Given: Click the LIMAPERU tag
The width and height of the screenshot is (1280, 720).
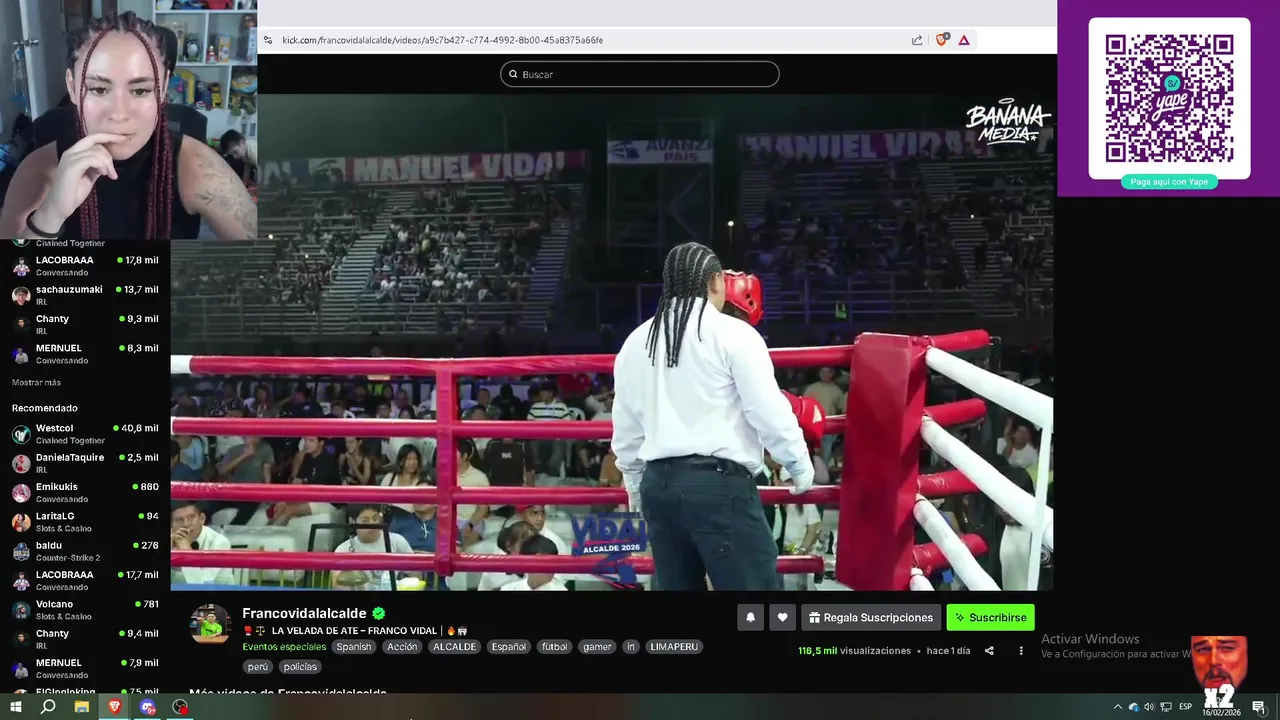Looking at the screenshot, I should tap(674, 647).
